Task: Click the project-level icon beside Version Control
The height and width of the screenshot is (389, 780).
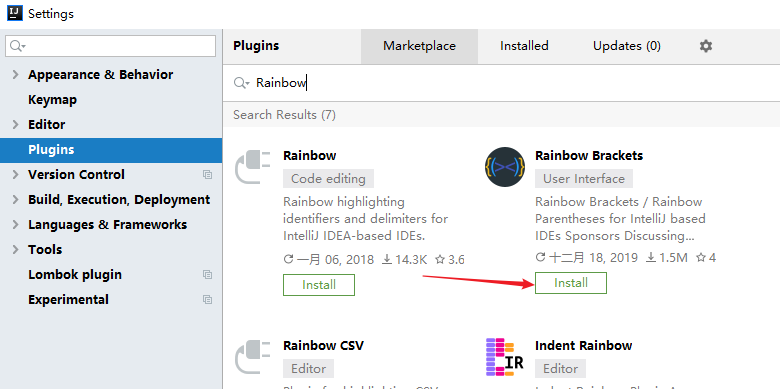Action: (207, 175)
